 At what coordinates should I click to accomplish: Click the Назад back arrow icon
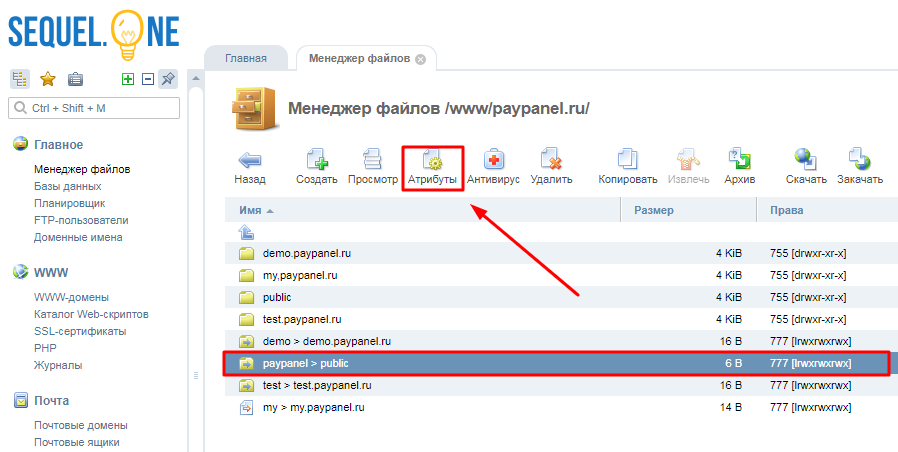pyautogui.click(x=250, y=160)
